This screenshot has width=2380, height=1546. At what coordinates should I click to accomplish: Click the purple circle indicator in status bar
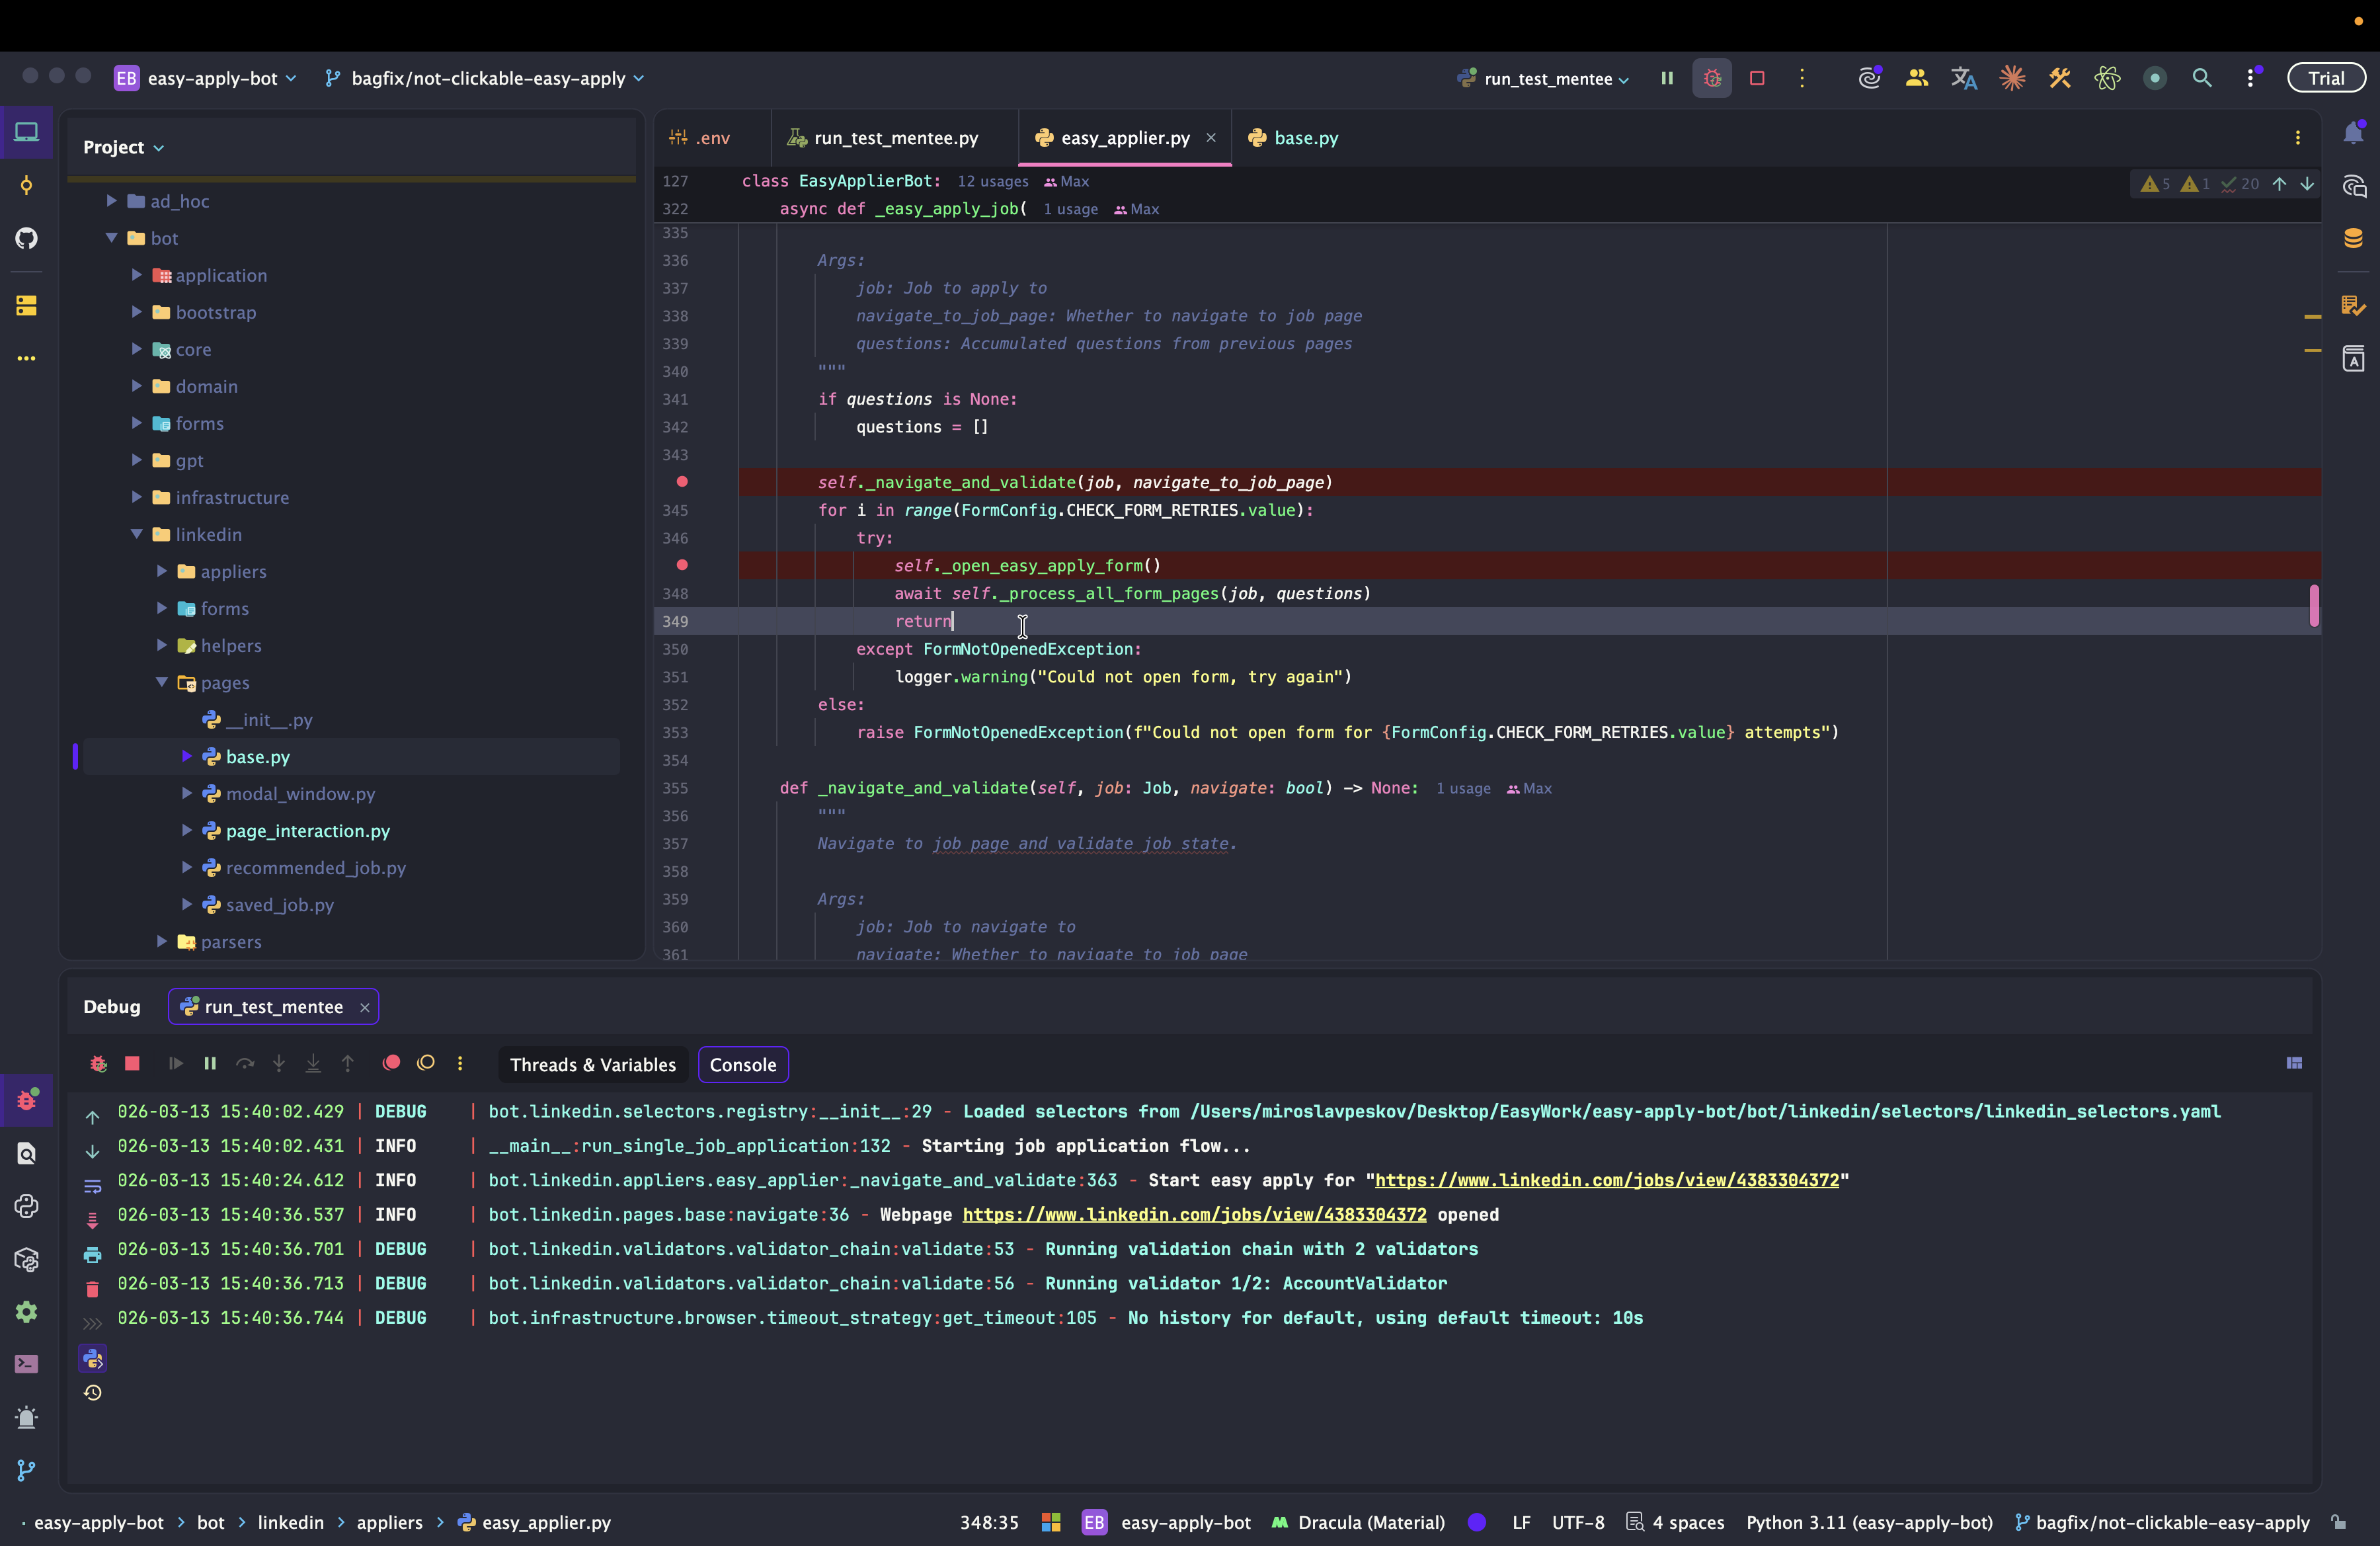tap(1476, 1522)
